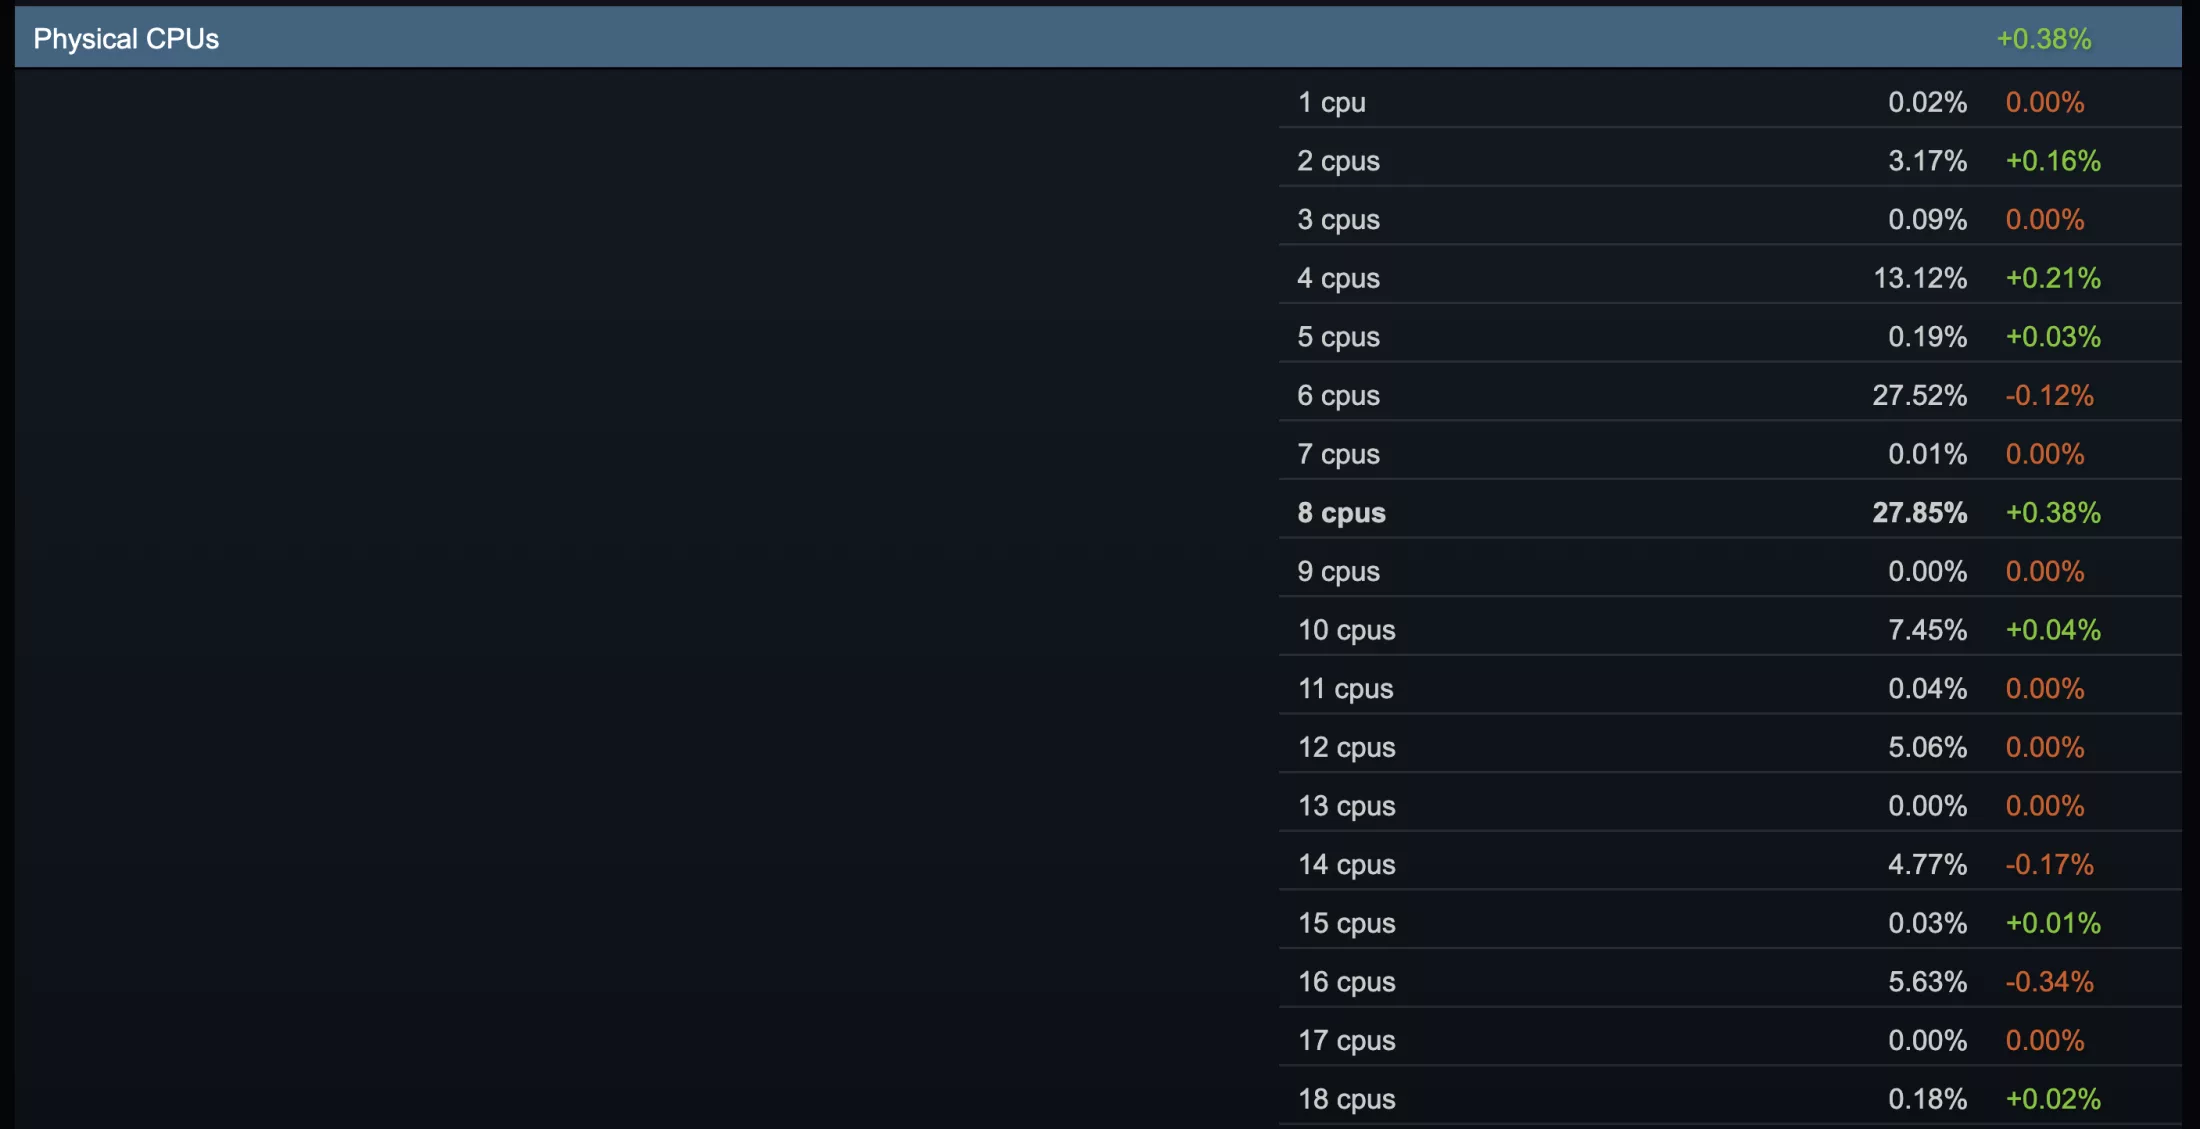The height and width of the screenshot is (1129, 2200).
Task: Click the 5.06% value for 12 cpus
Action: coord(1927,747)
